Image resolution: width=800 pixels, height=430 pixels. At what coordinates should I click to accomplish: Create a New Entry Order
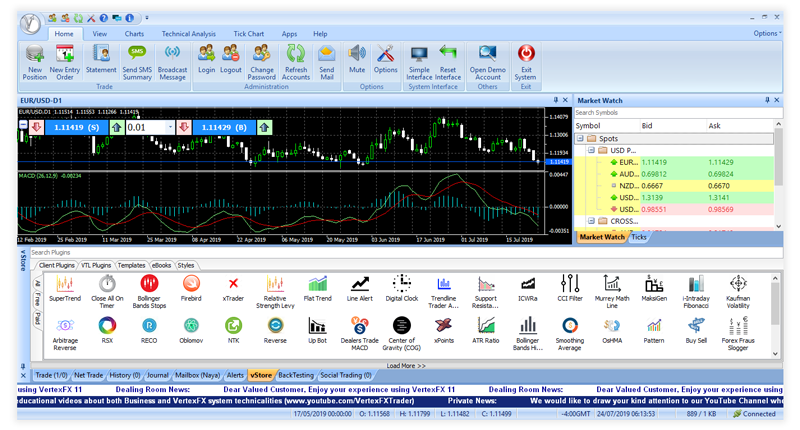[65, 62]
